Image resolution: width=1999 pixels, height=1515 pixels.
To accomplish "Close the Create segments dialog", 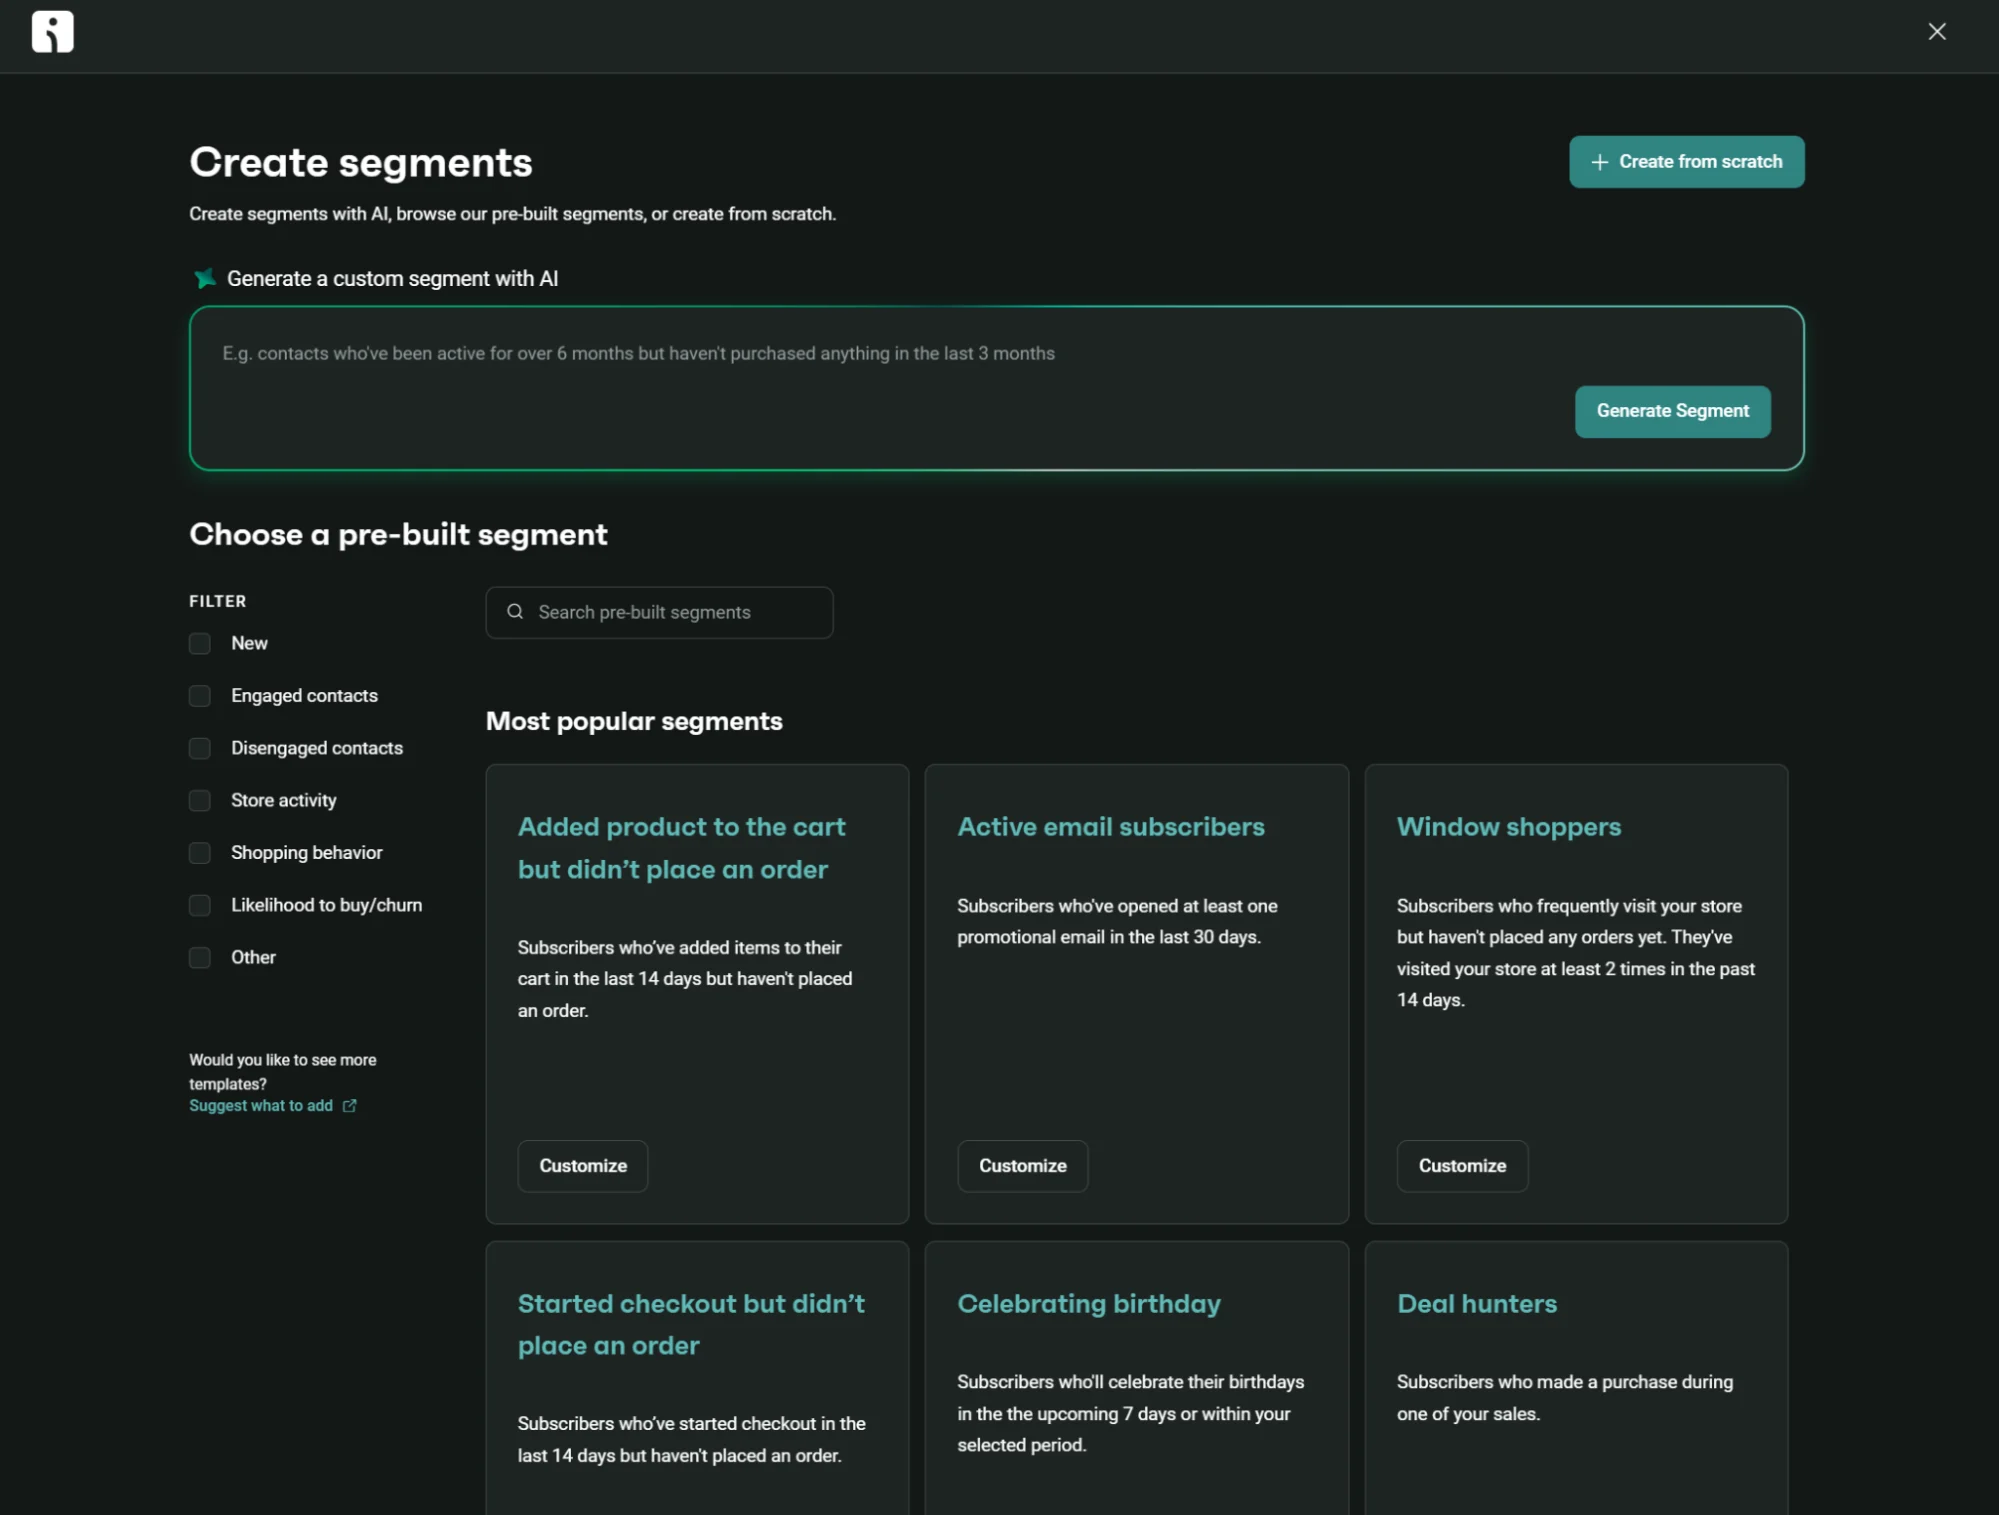I will [x=1936, y=32].
